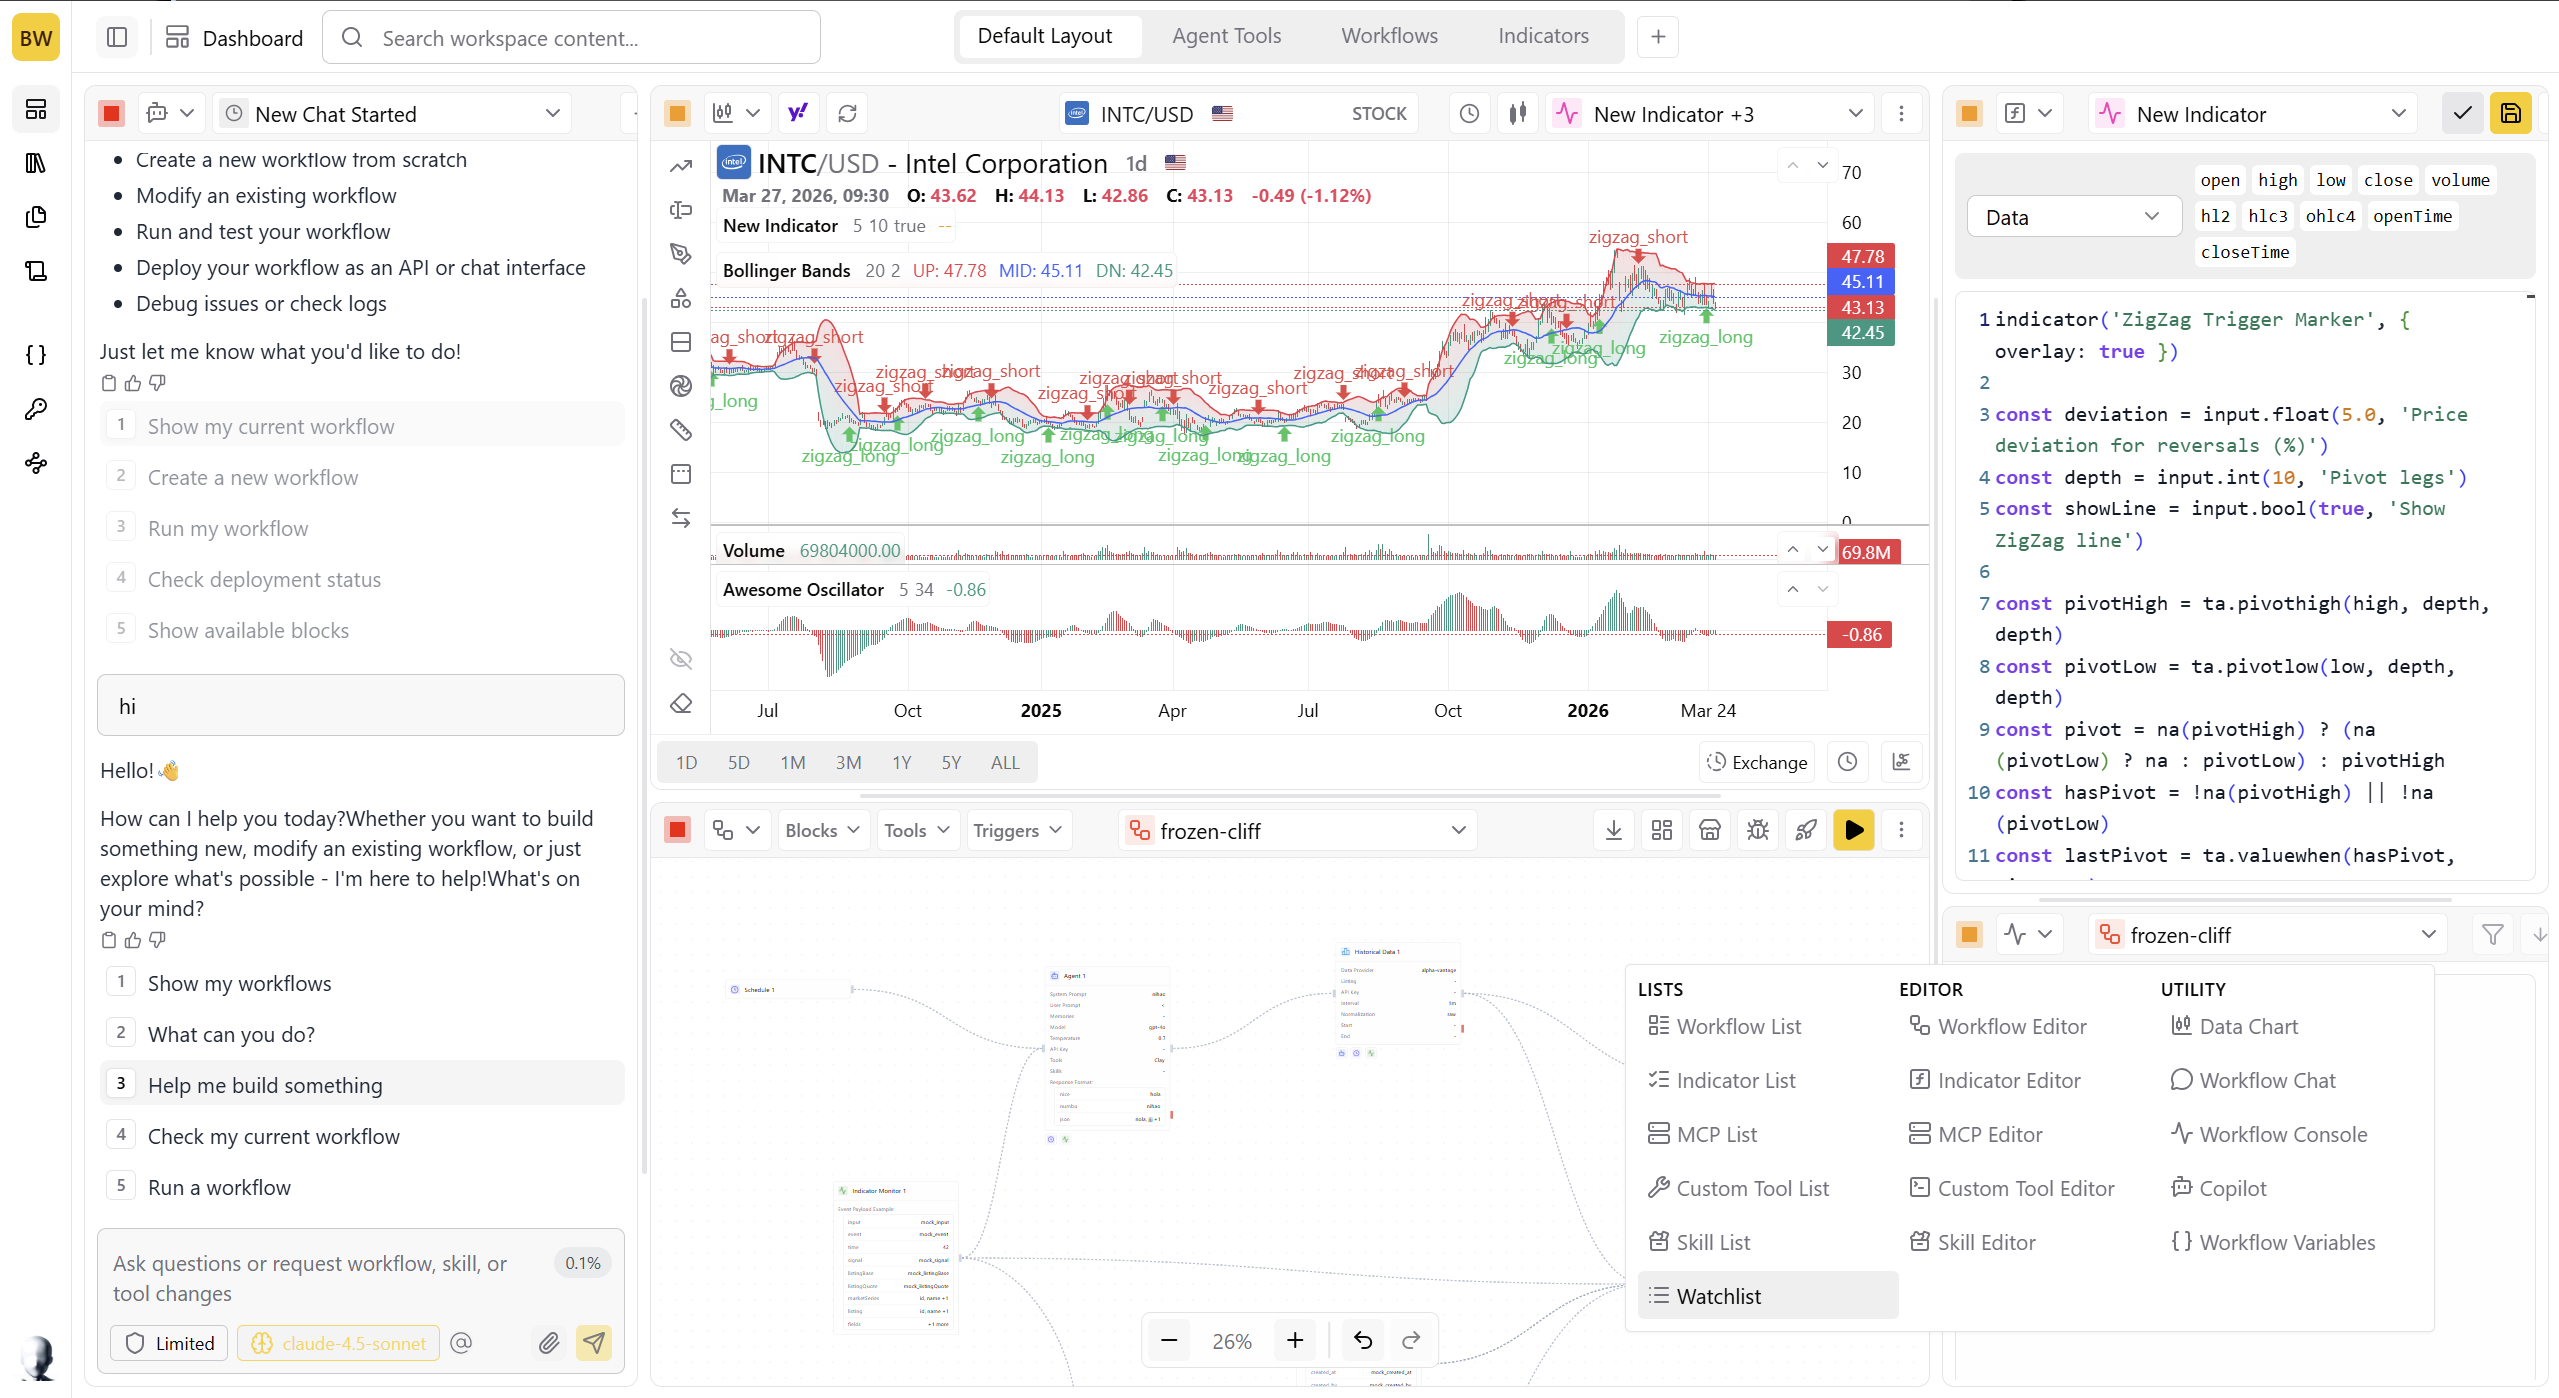Click the 1Y time range button

pyautogui.click(x=901, y=762)
